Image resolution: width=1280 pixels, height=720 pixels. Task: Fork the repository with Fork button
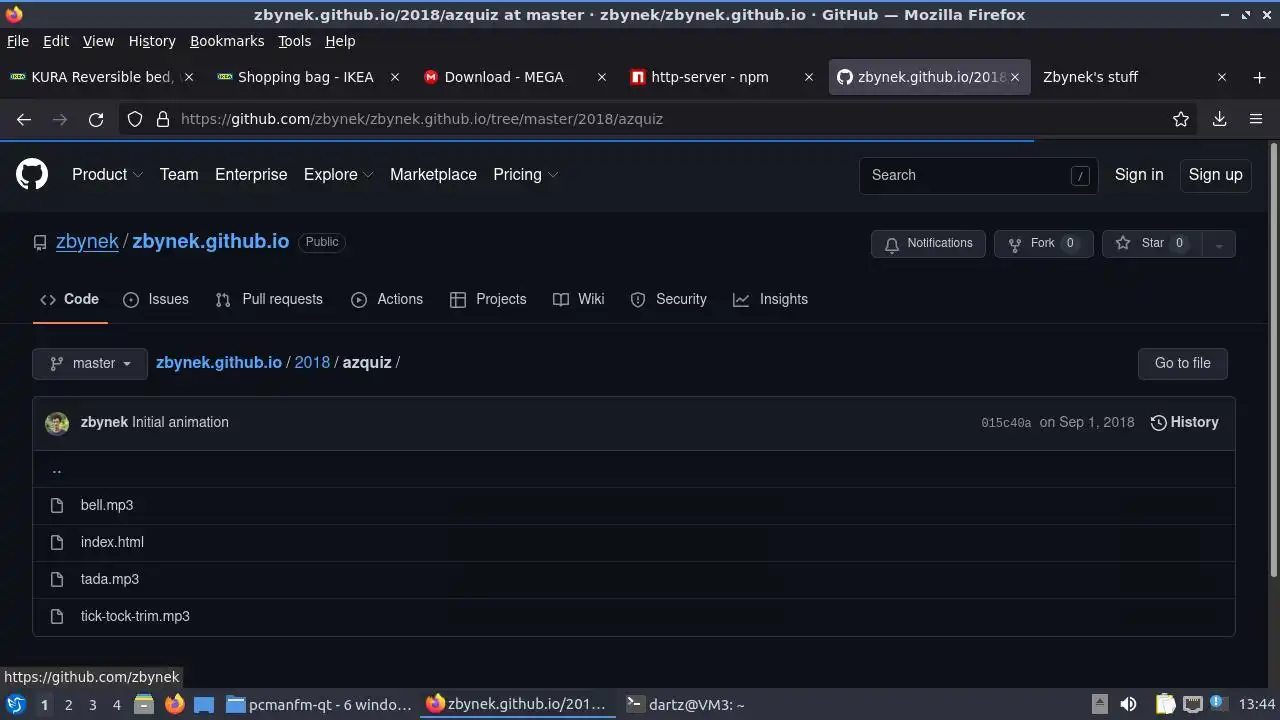pos(1044,244)
